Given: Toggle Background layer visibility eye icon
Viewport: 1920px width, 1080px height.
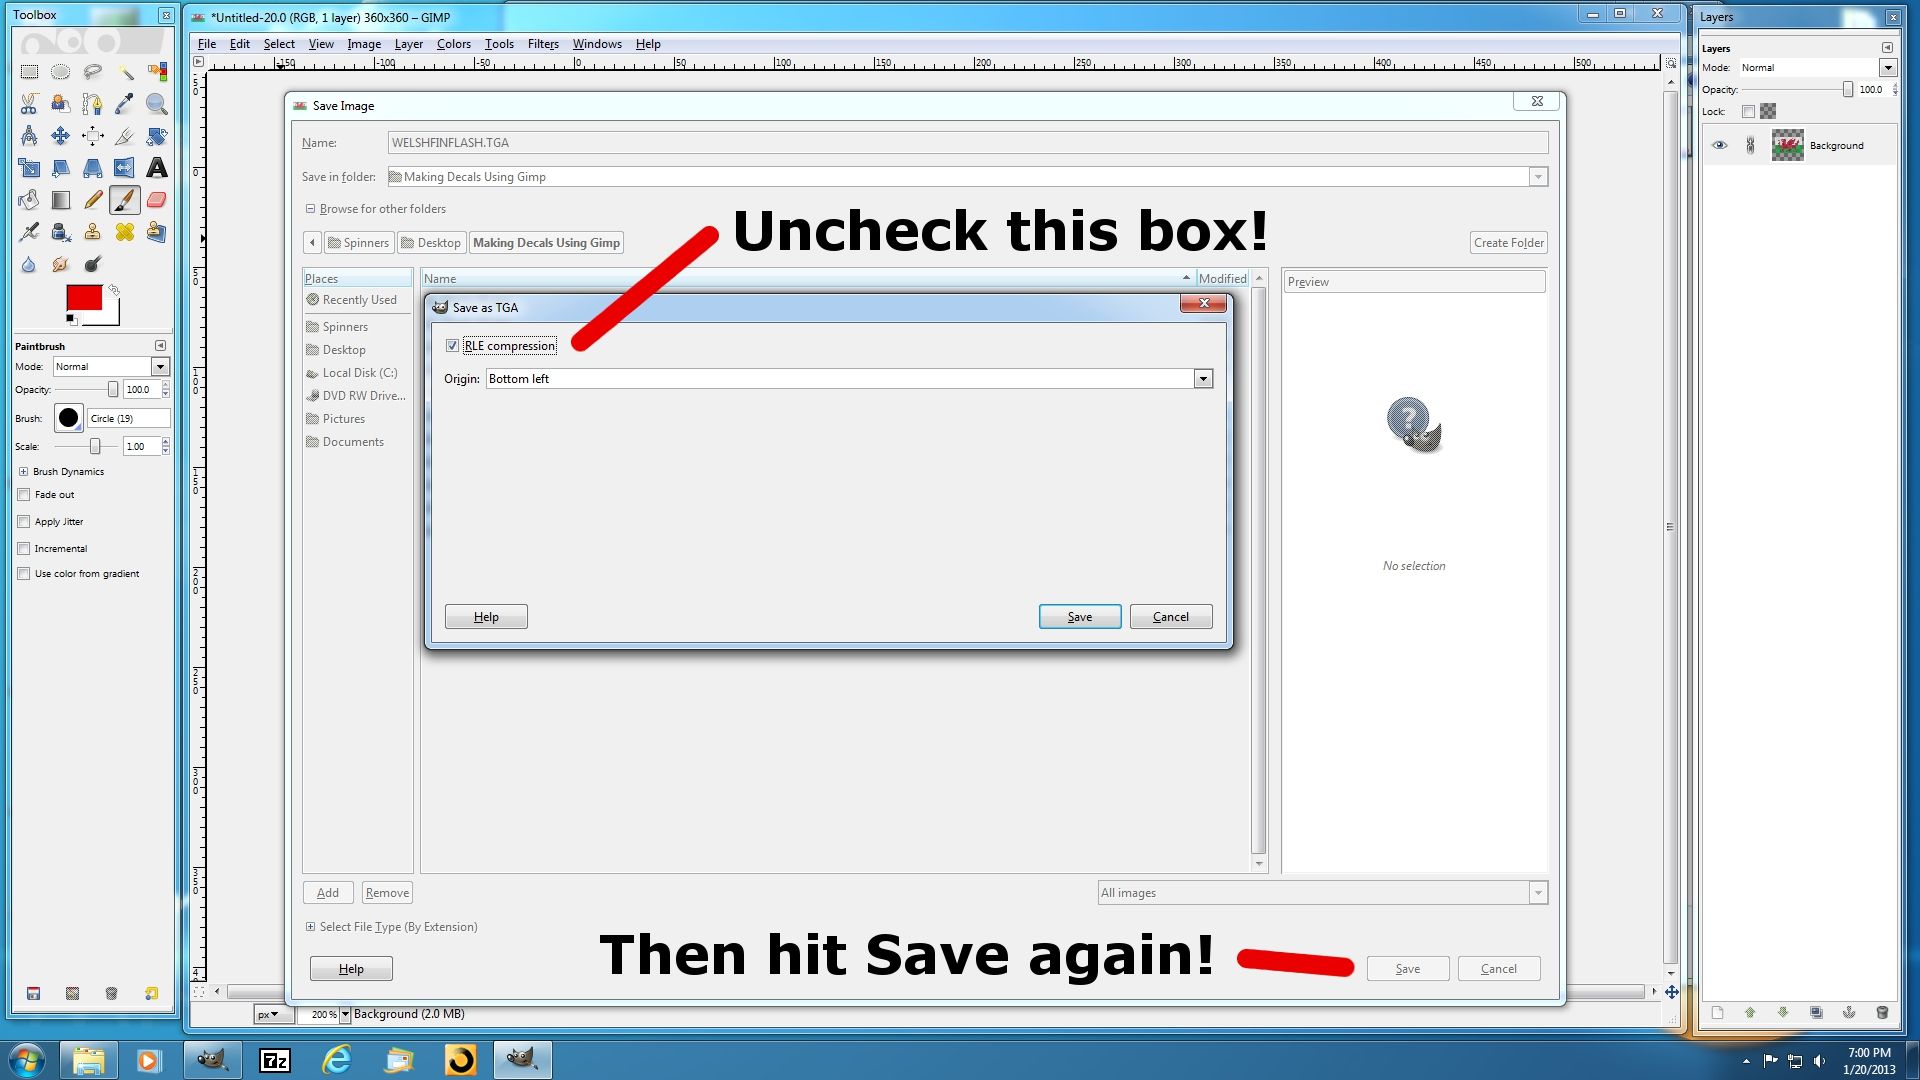Looking at the screenshot, I should click(x=1720, y=145).
